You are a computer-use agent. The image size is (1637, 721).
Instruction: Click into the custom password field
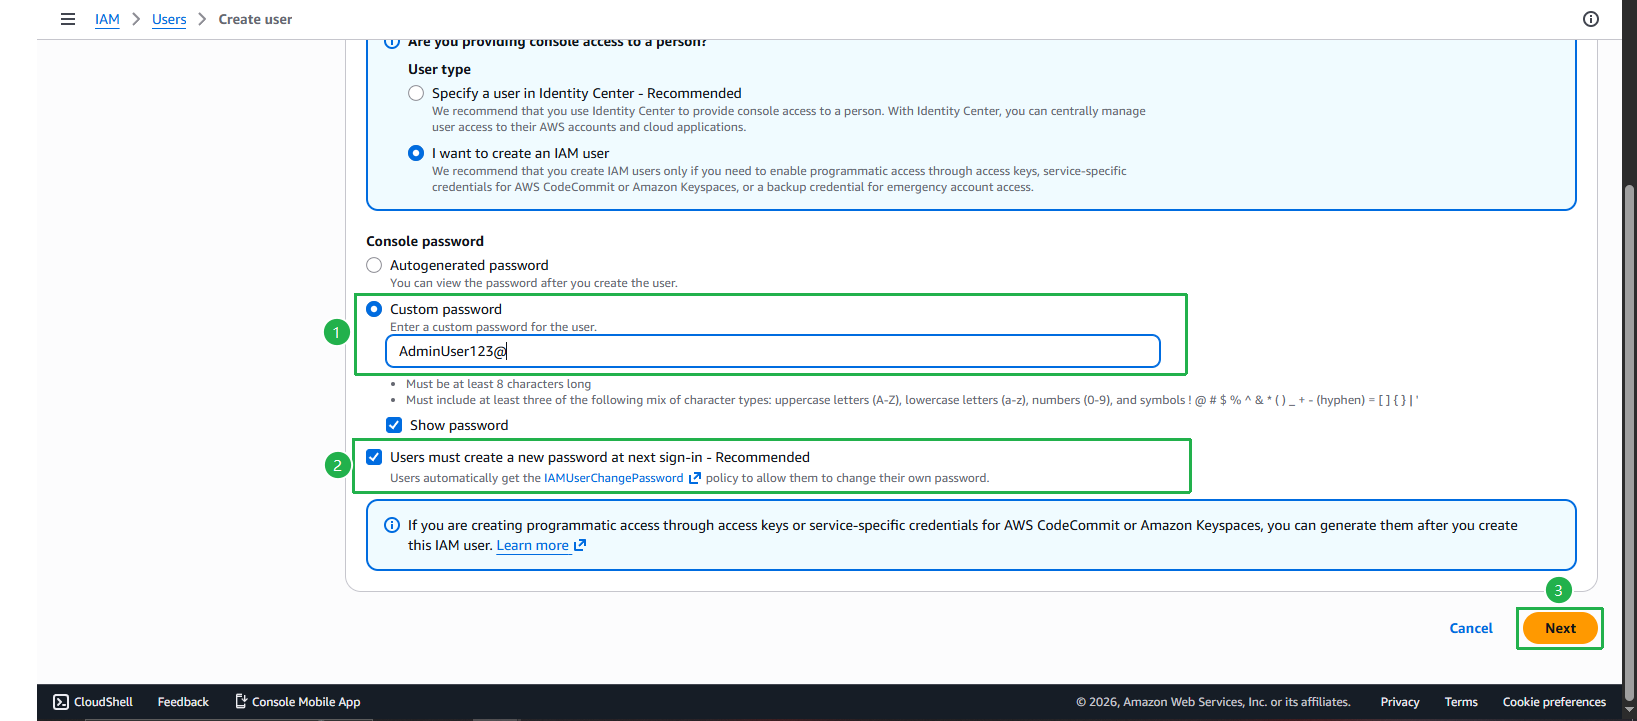(x=773, y=351)
